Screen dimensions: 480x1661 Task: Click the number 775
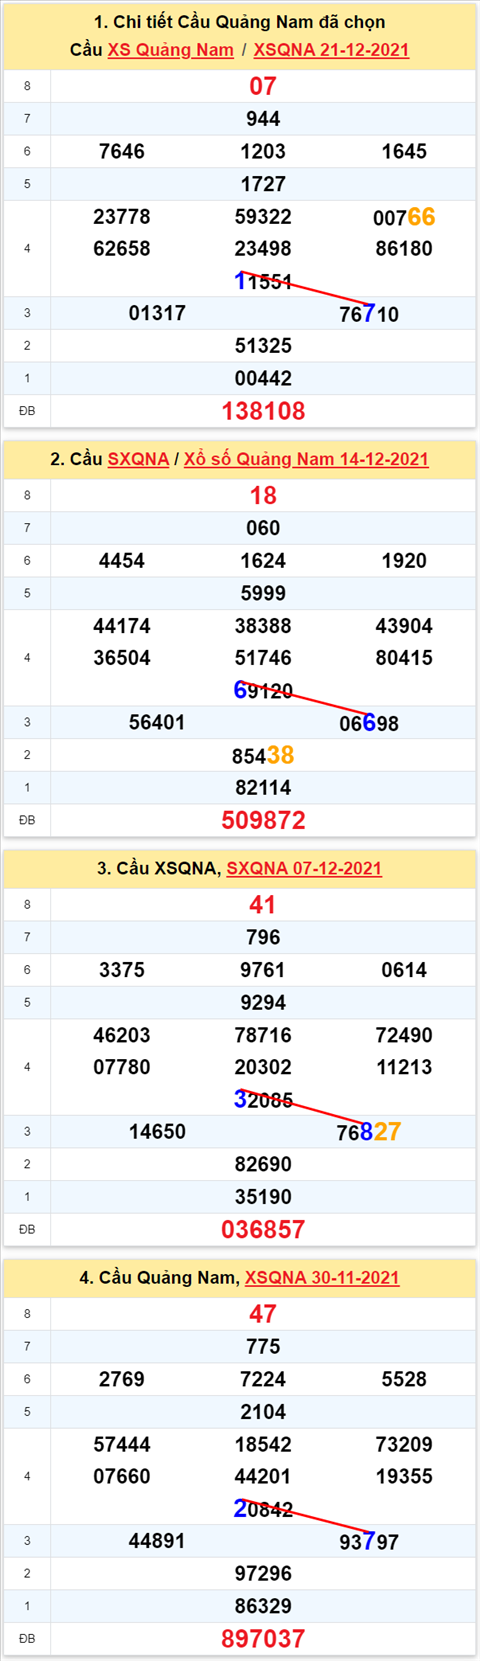pos(263,1347)
